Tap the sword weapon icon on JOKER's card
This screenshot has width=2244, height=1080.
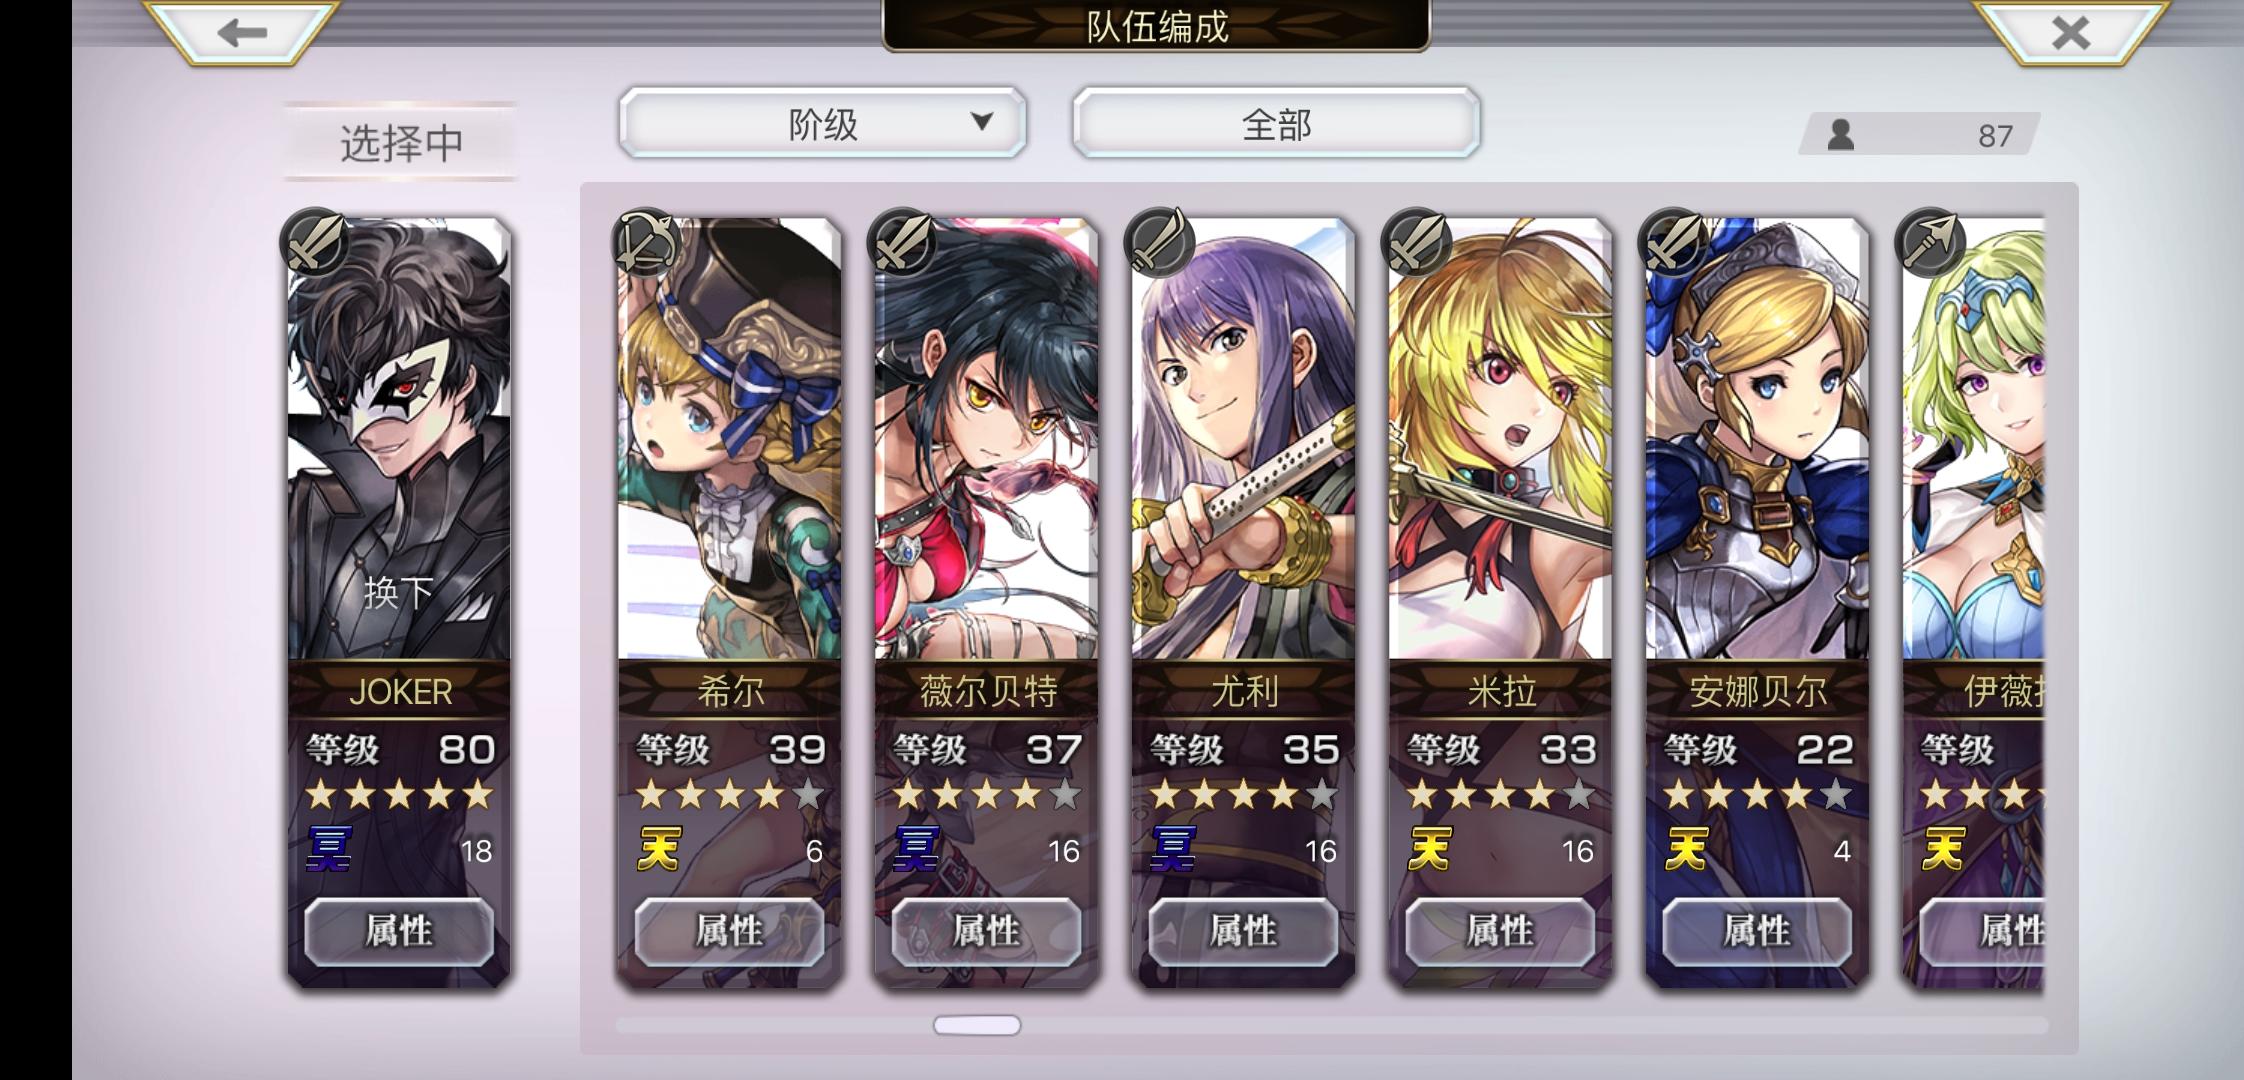316,242
